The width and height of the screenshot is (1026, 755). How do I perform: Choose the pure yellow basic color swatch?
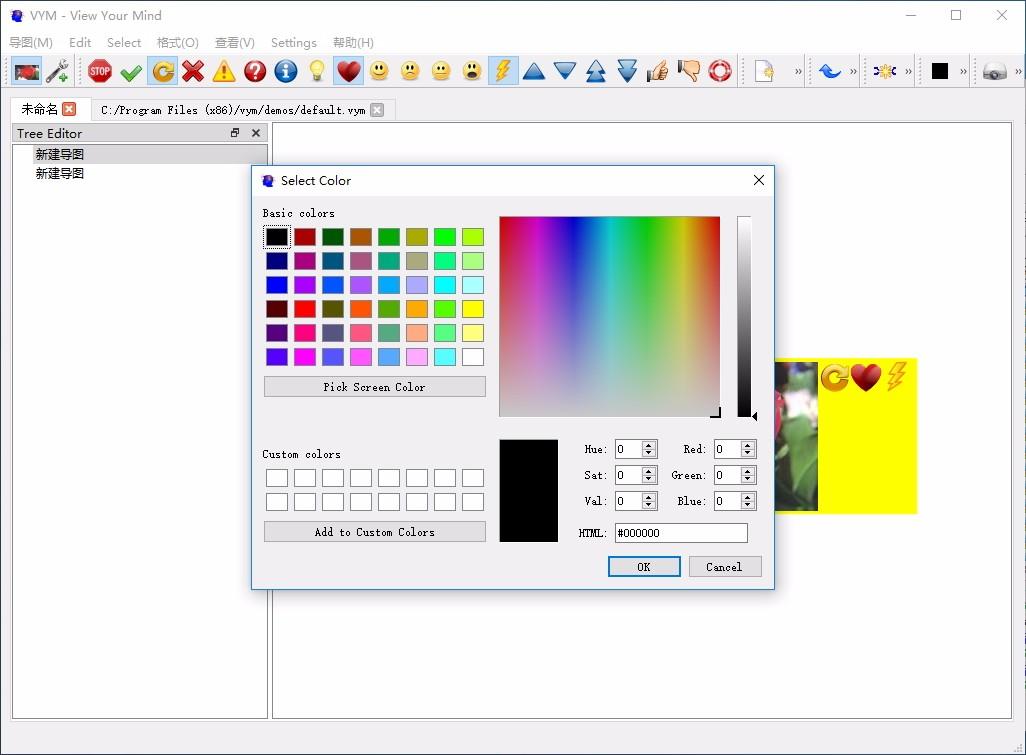(472, 309)
